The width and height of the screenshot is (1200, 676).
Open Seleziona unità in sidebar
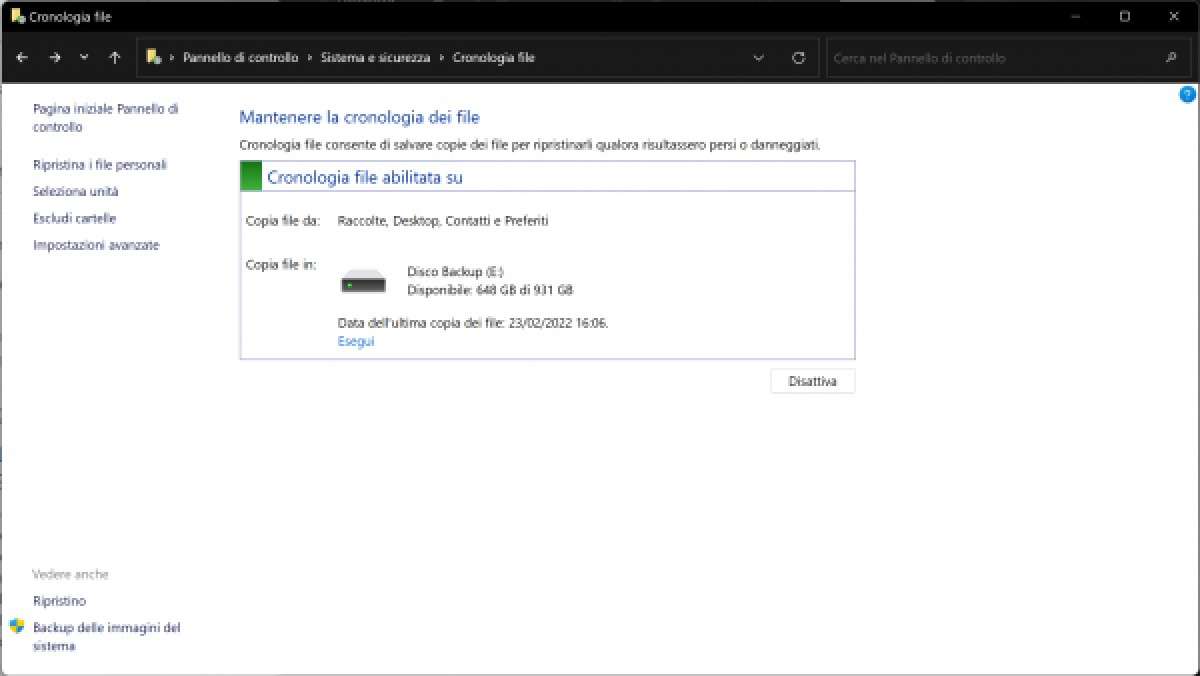click(76, 192)
